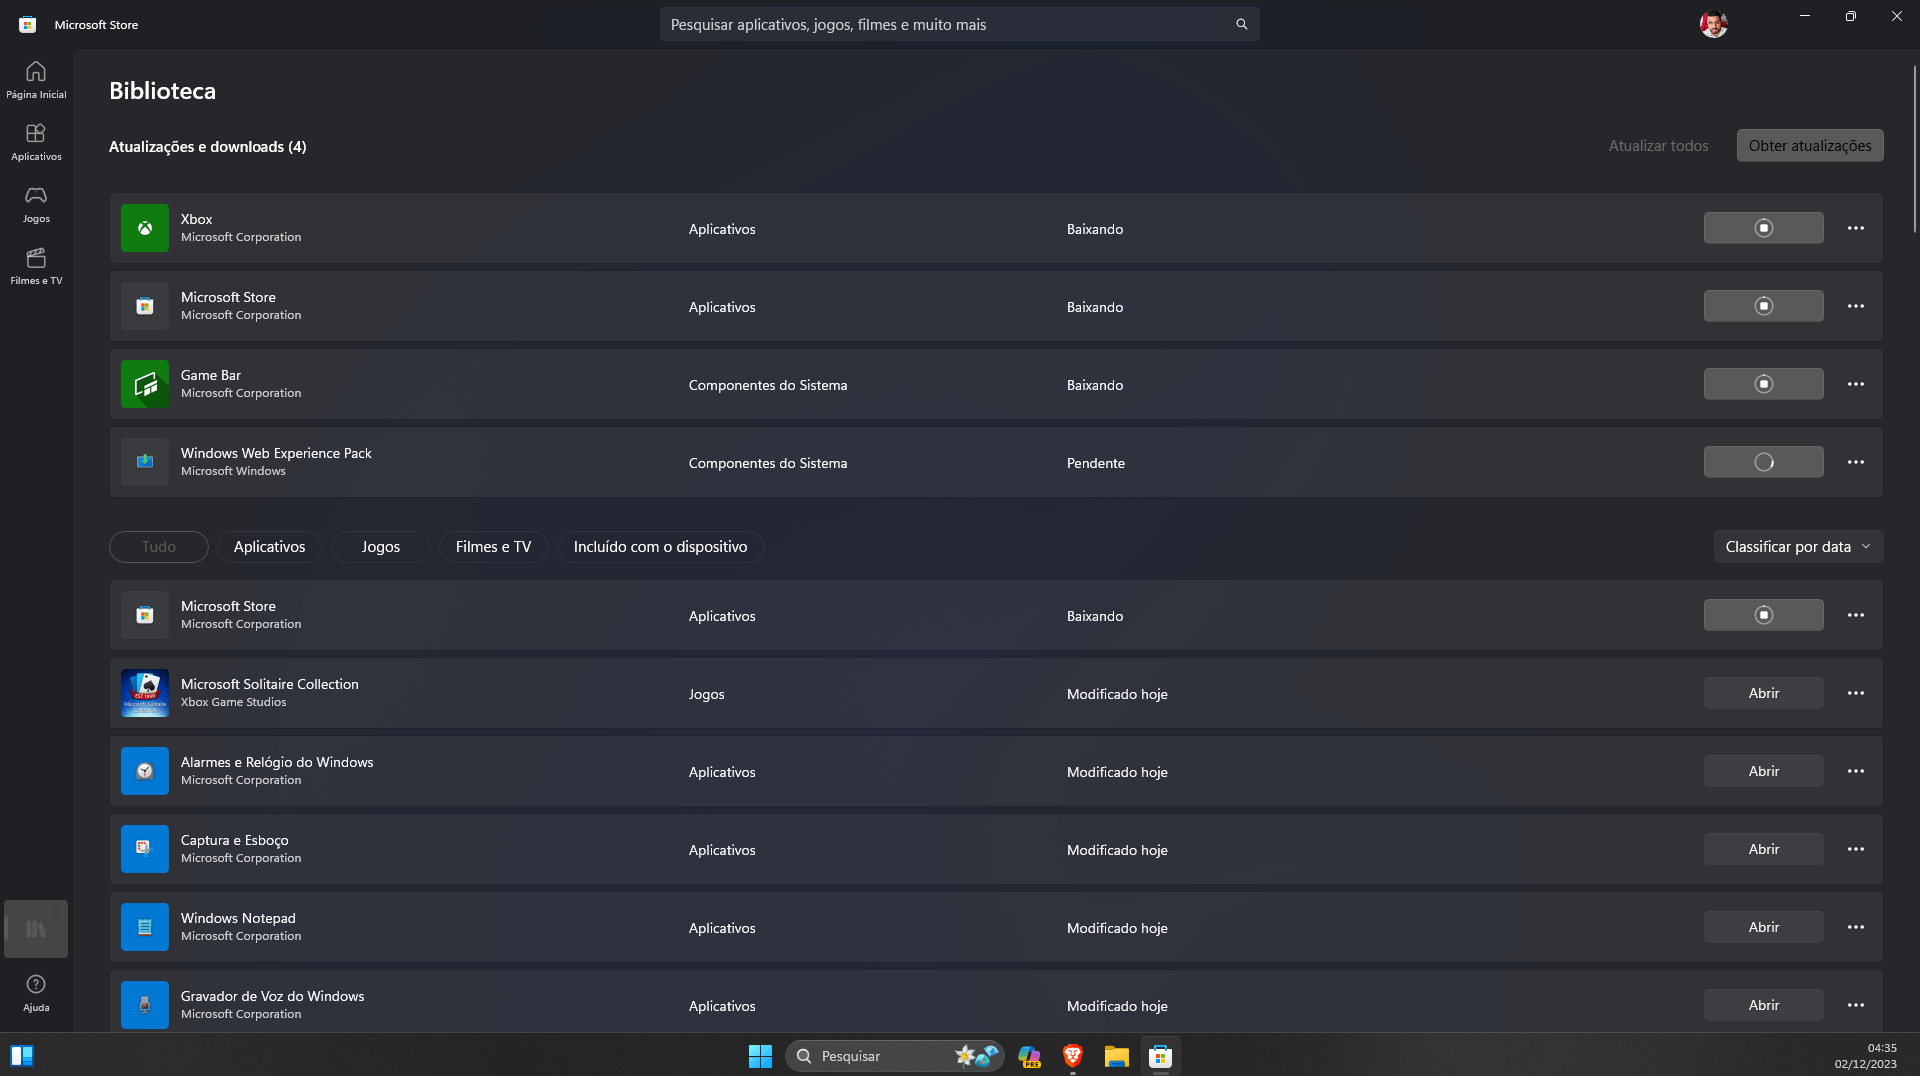The height and width of the screenshot is (1076, 1920).
Task: Select Filmes e TV filter tab
Action: [x=494, y=547]
